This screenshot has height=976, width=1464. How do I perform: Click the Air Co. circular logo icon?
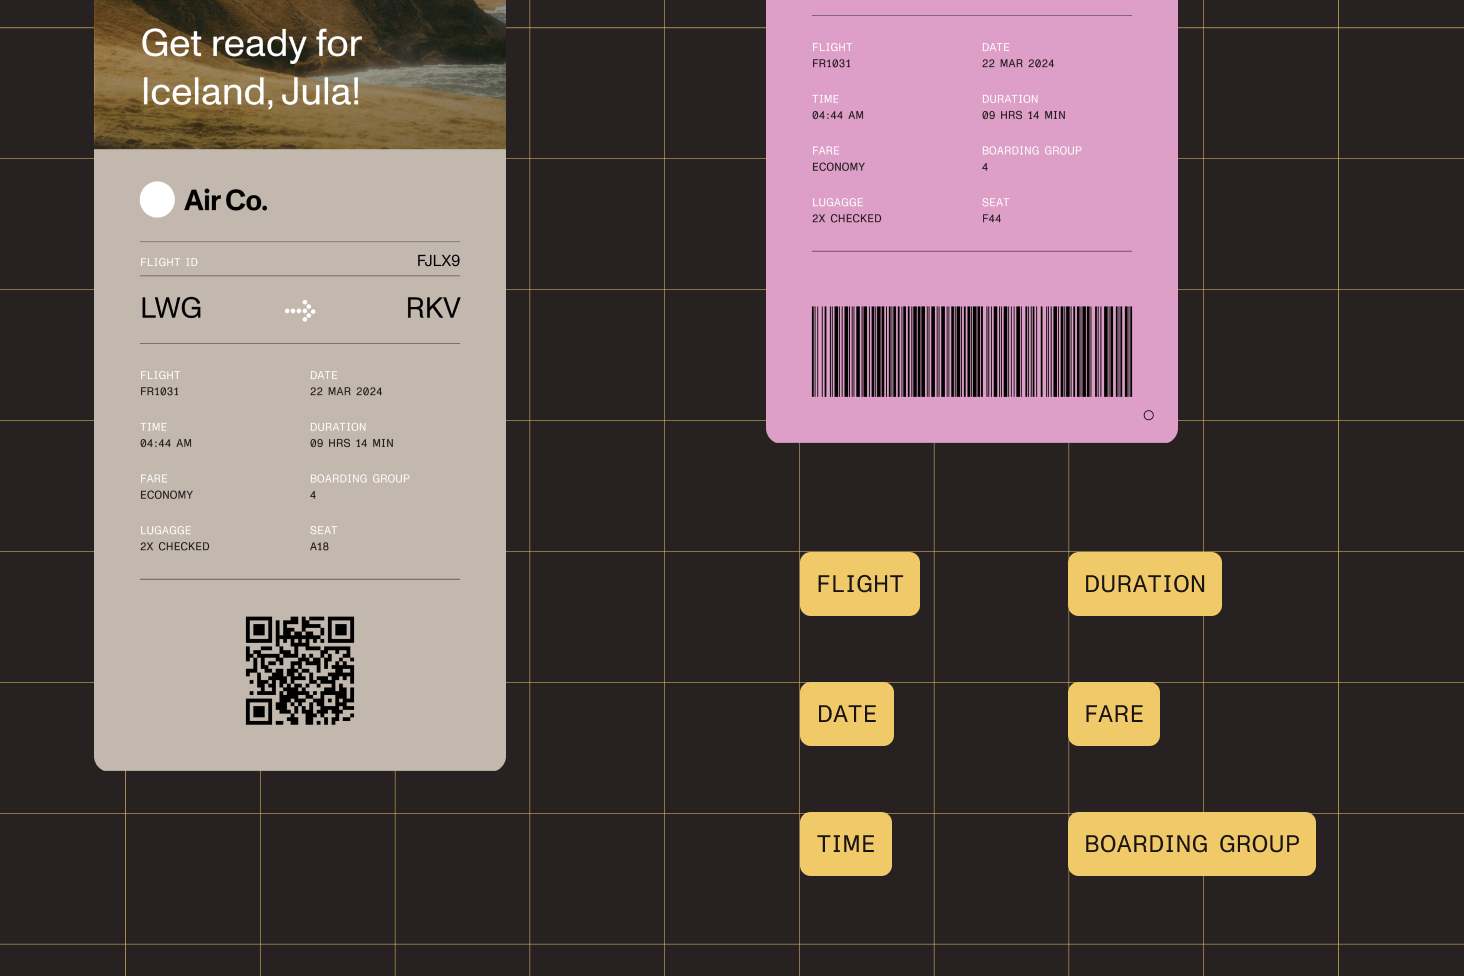pyautogui.click(x=157, y=200)
